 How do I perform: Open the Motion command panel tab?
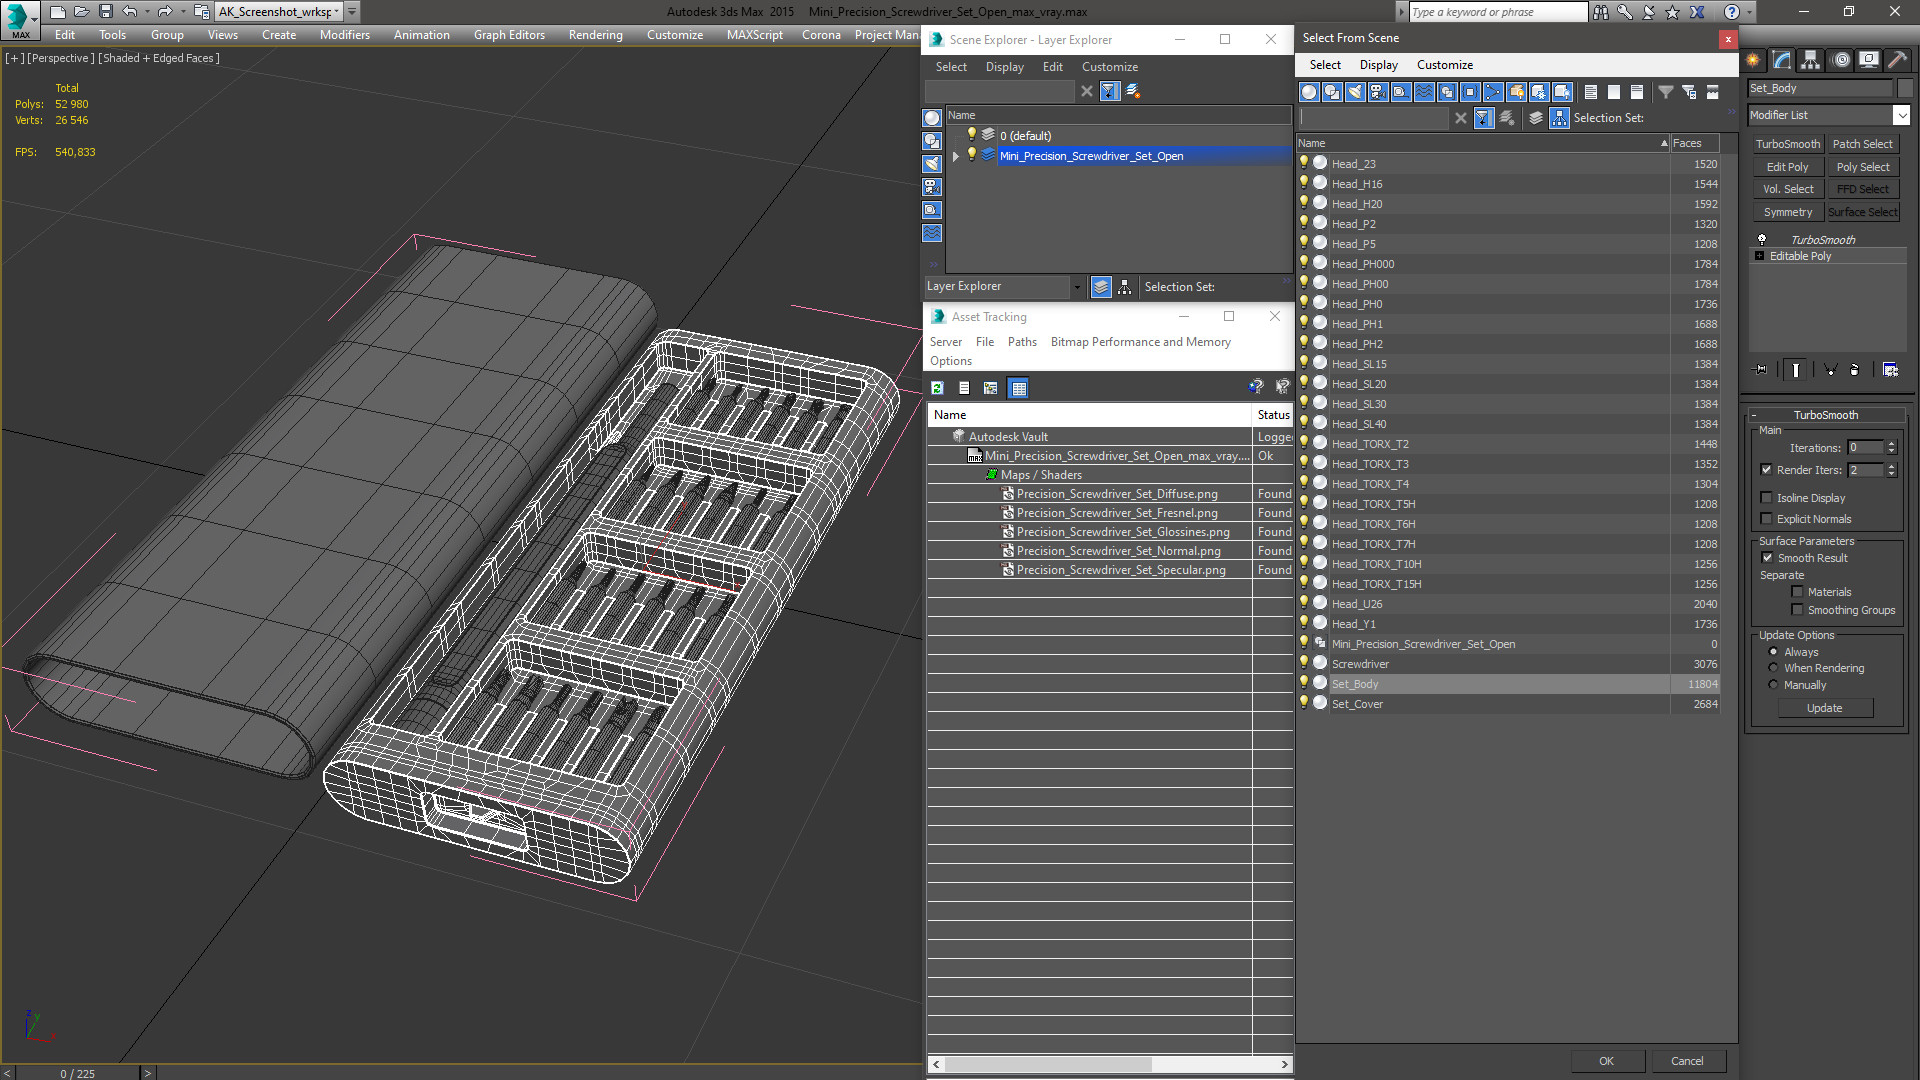click(x=1840, y=60)
